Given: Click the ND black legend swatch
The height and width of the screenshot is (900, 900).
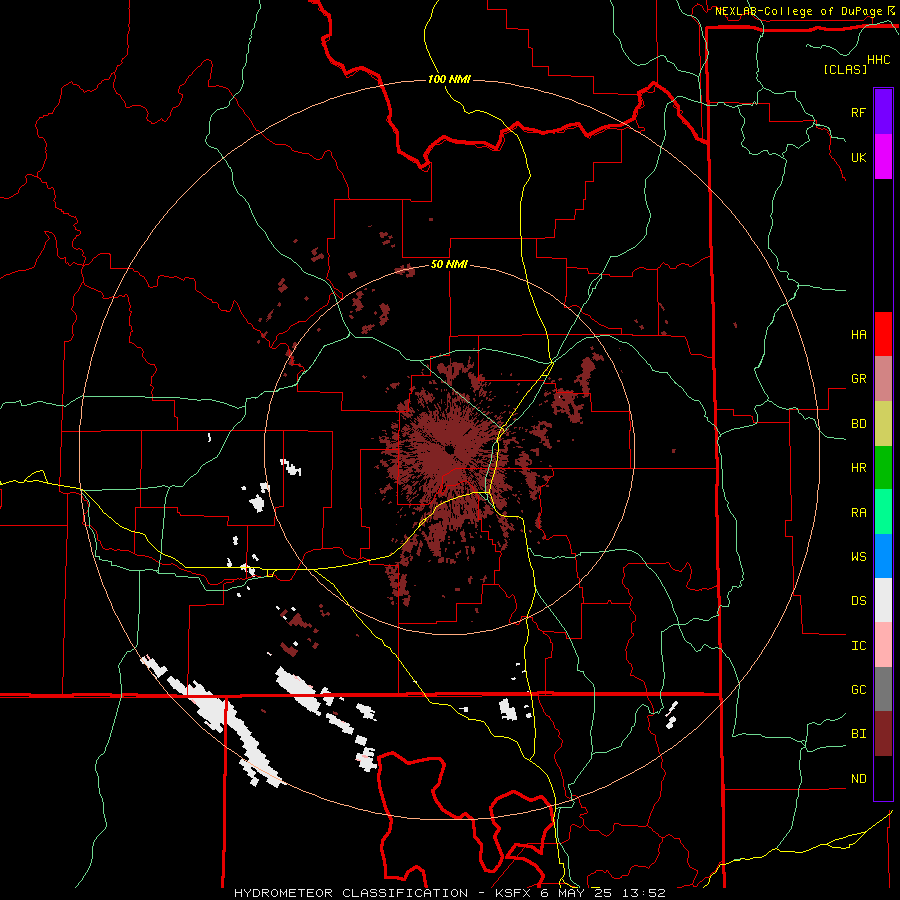Looking at the screenshot, I should (x=883, y=778).
